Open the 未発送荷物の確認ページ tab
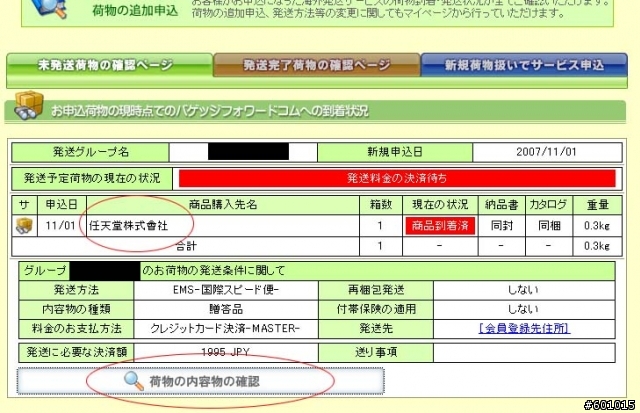The width and height of the screenshot is (640, 413). pos(109,65)
